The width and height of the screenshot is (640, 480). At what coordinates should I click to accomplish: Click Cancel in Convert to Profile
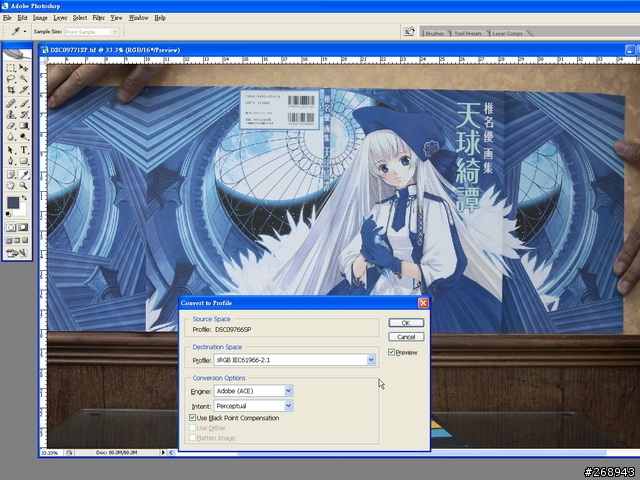point(406,337)
